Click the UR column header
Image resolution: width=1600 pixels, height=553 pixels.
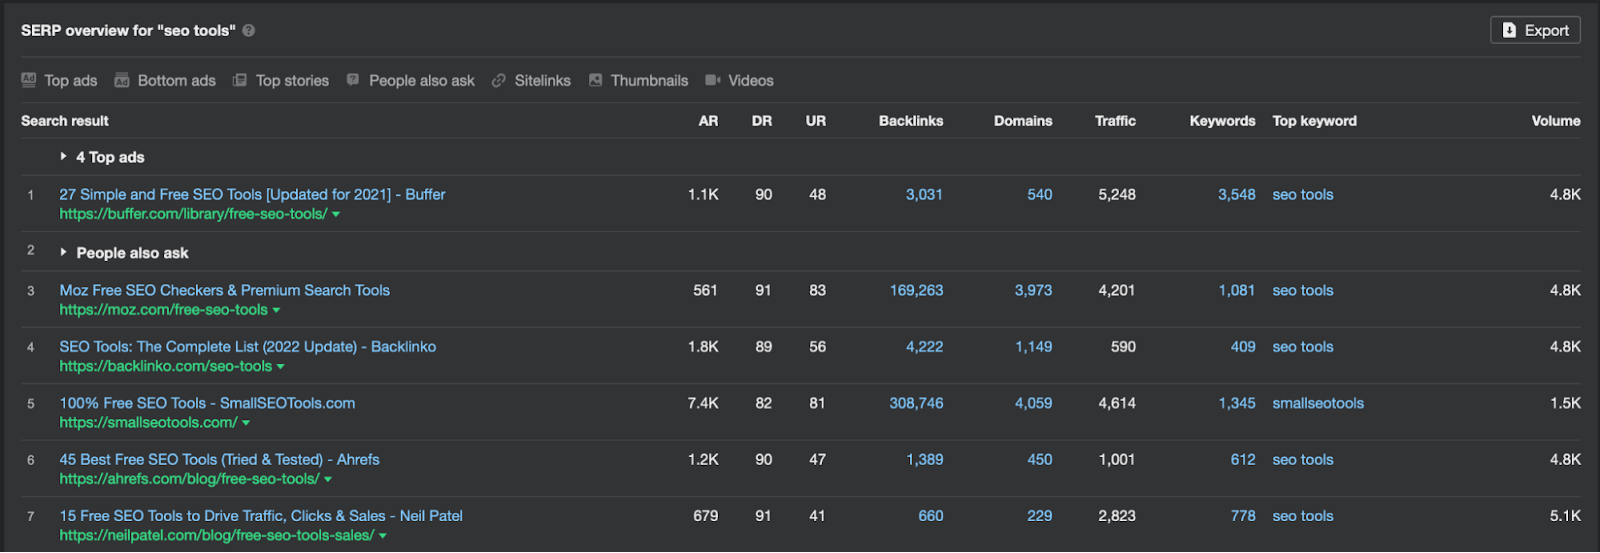816,121
